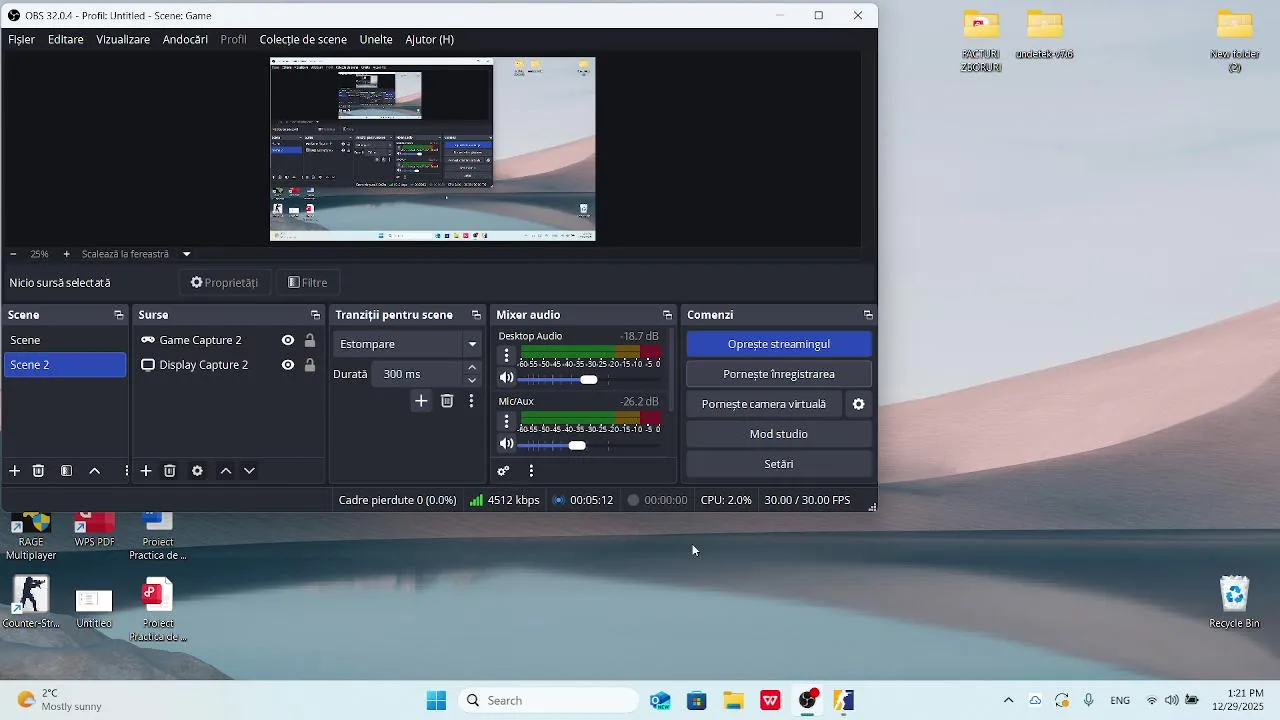Open Desktop Audio three-dot options

(506, 355)
